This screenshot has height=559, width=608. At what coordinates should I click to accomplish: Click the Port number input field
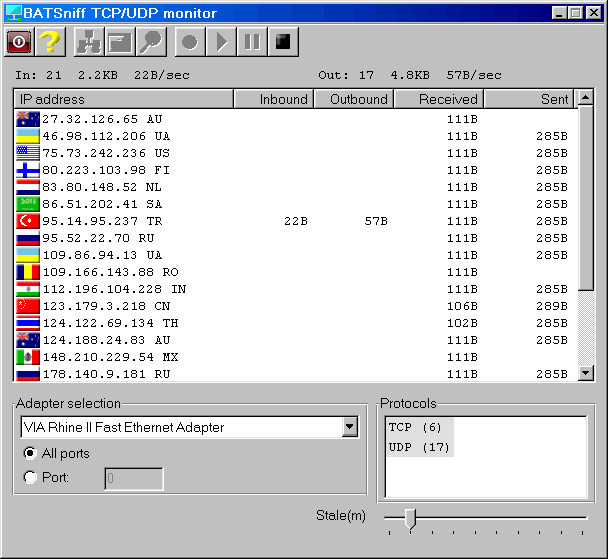point(134,479)
